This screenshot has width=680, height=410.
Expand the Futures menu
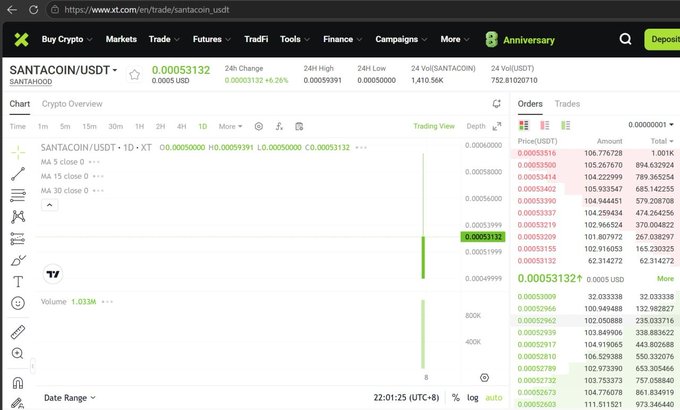click(212, 39)
